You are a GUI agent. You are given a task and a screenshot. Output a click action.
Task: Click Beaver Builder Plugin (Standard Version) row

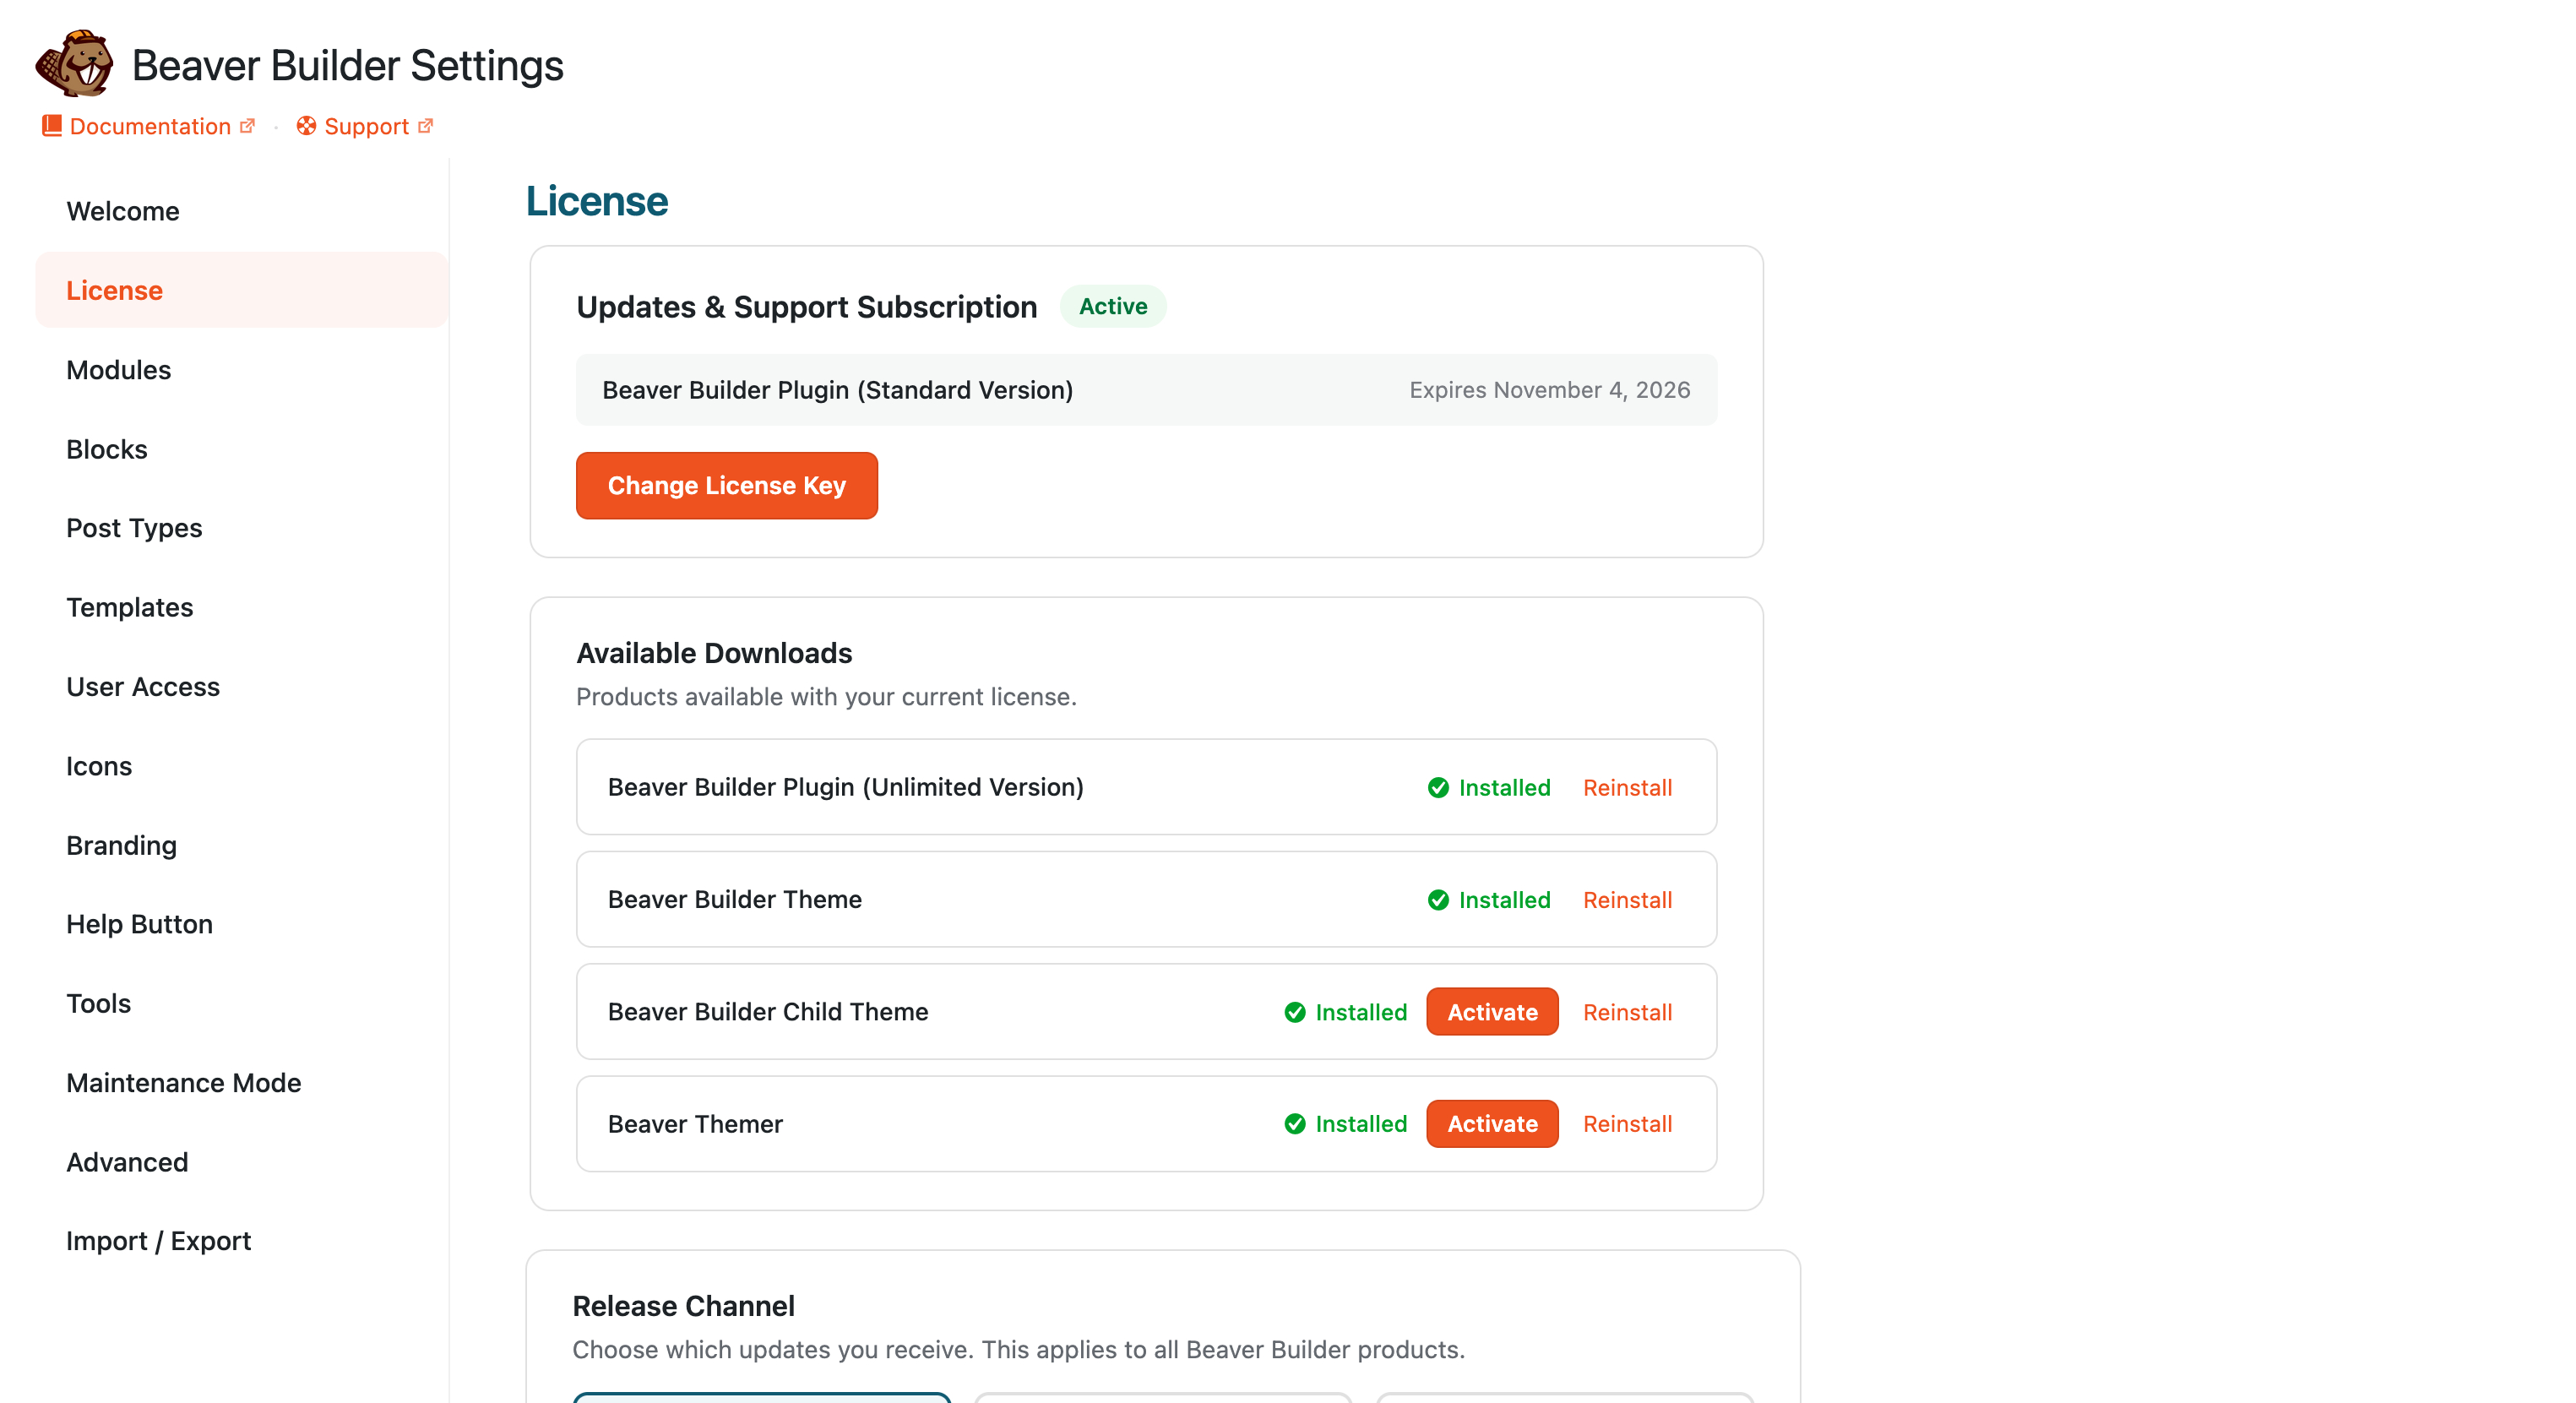click(x=1147, y=390)
